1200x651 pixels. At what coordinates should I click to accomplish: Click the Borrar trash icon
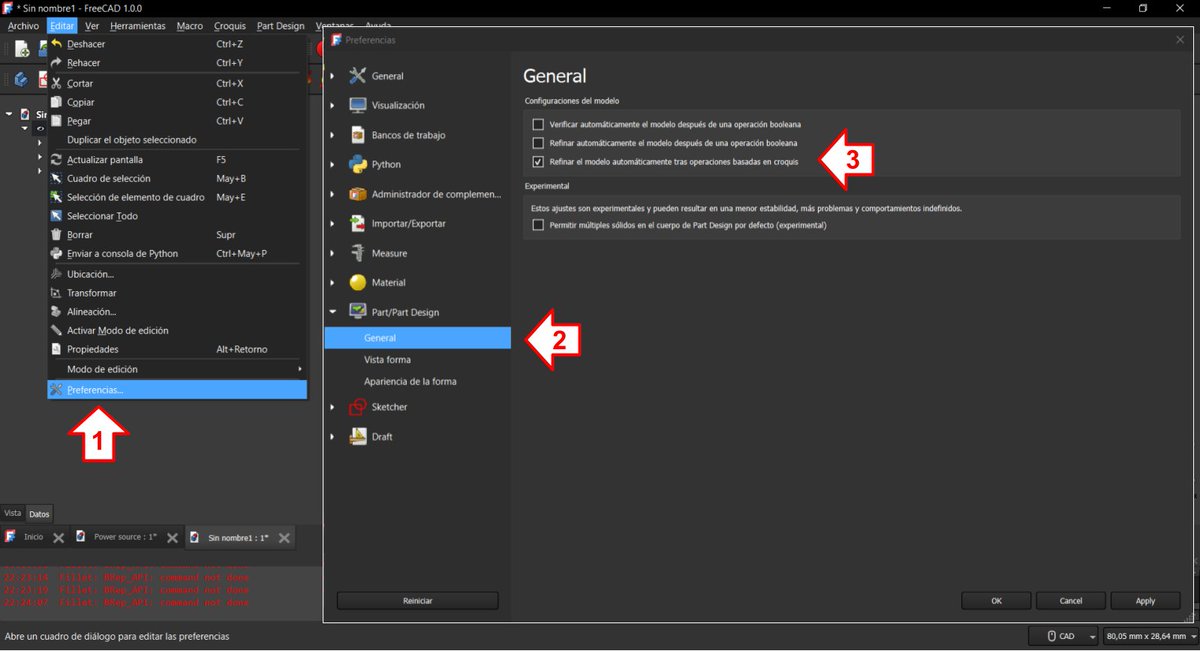coord(57,235)
